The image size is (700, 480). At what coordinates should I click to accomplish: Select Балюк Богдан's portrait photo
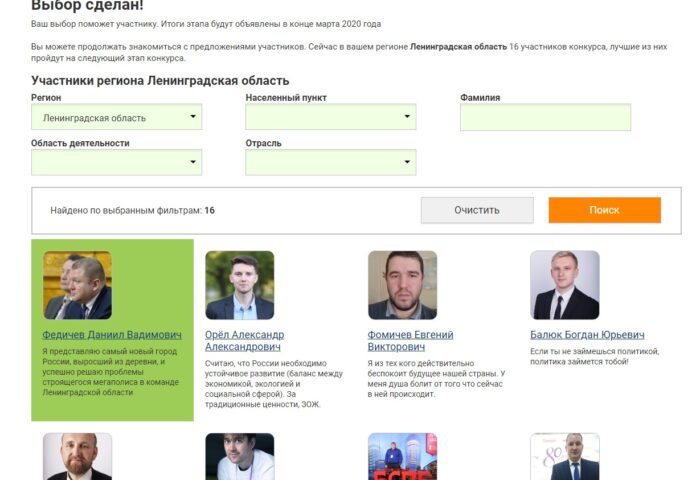click(x=565, y=285)
